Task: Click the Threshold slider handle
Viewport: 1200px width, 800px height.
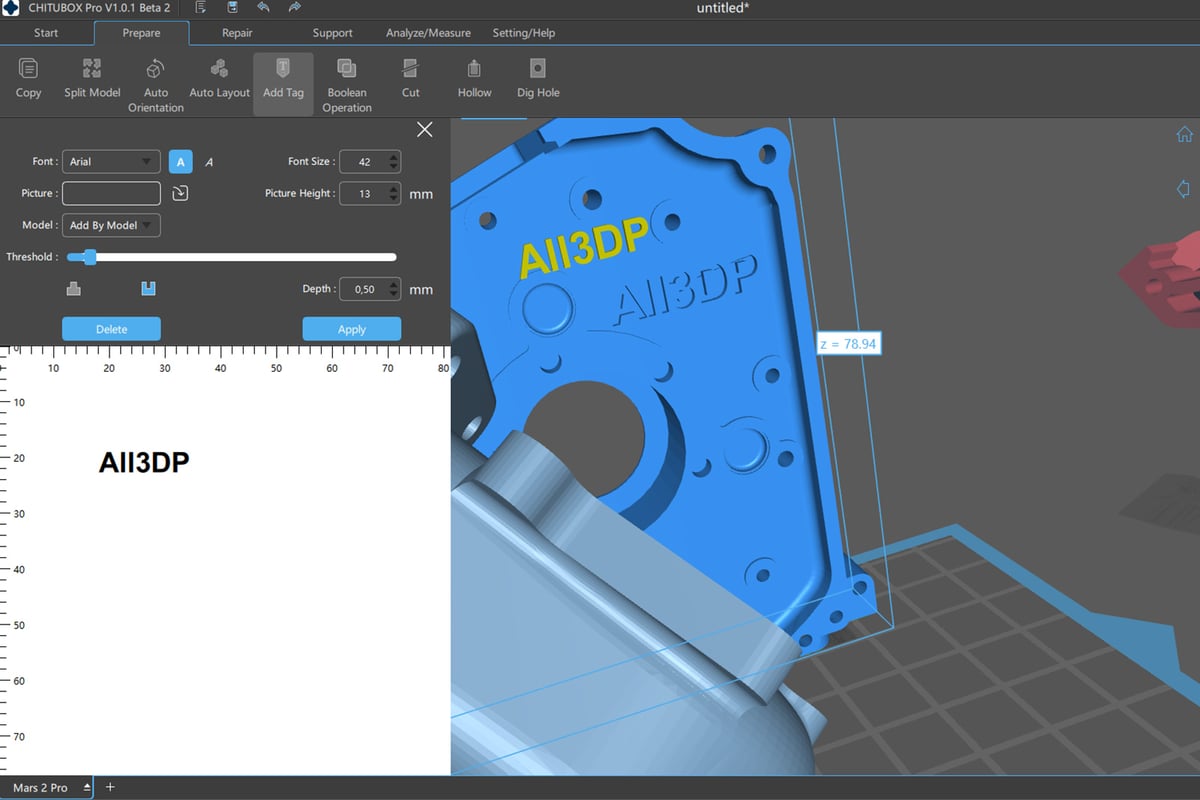Action: pos(90,257)
